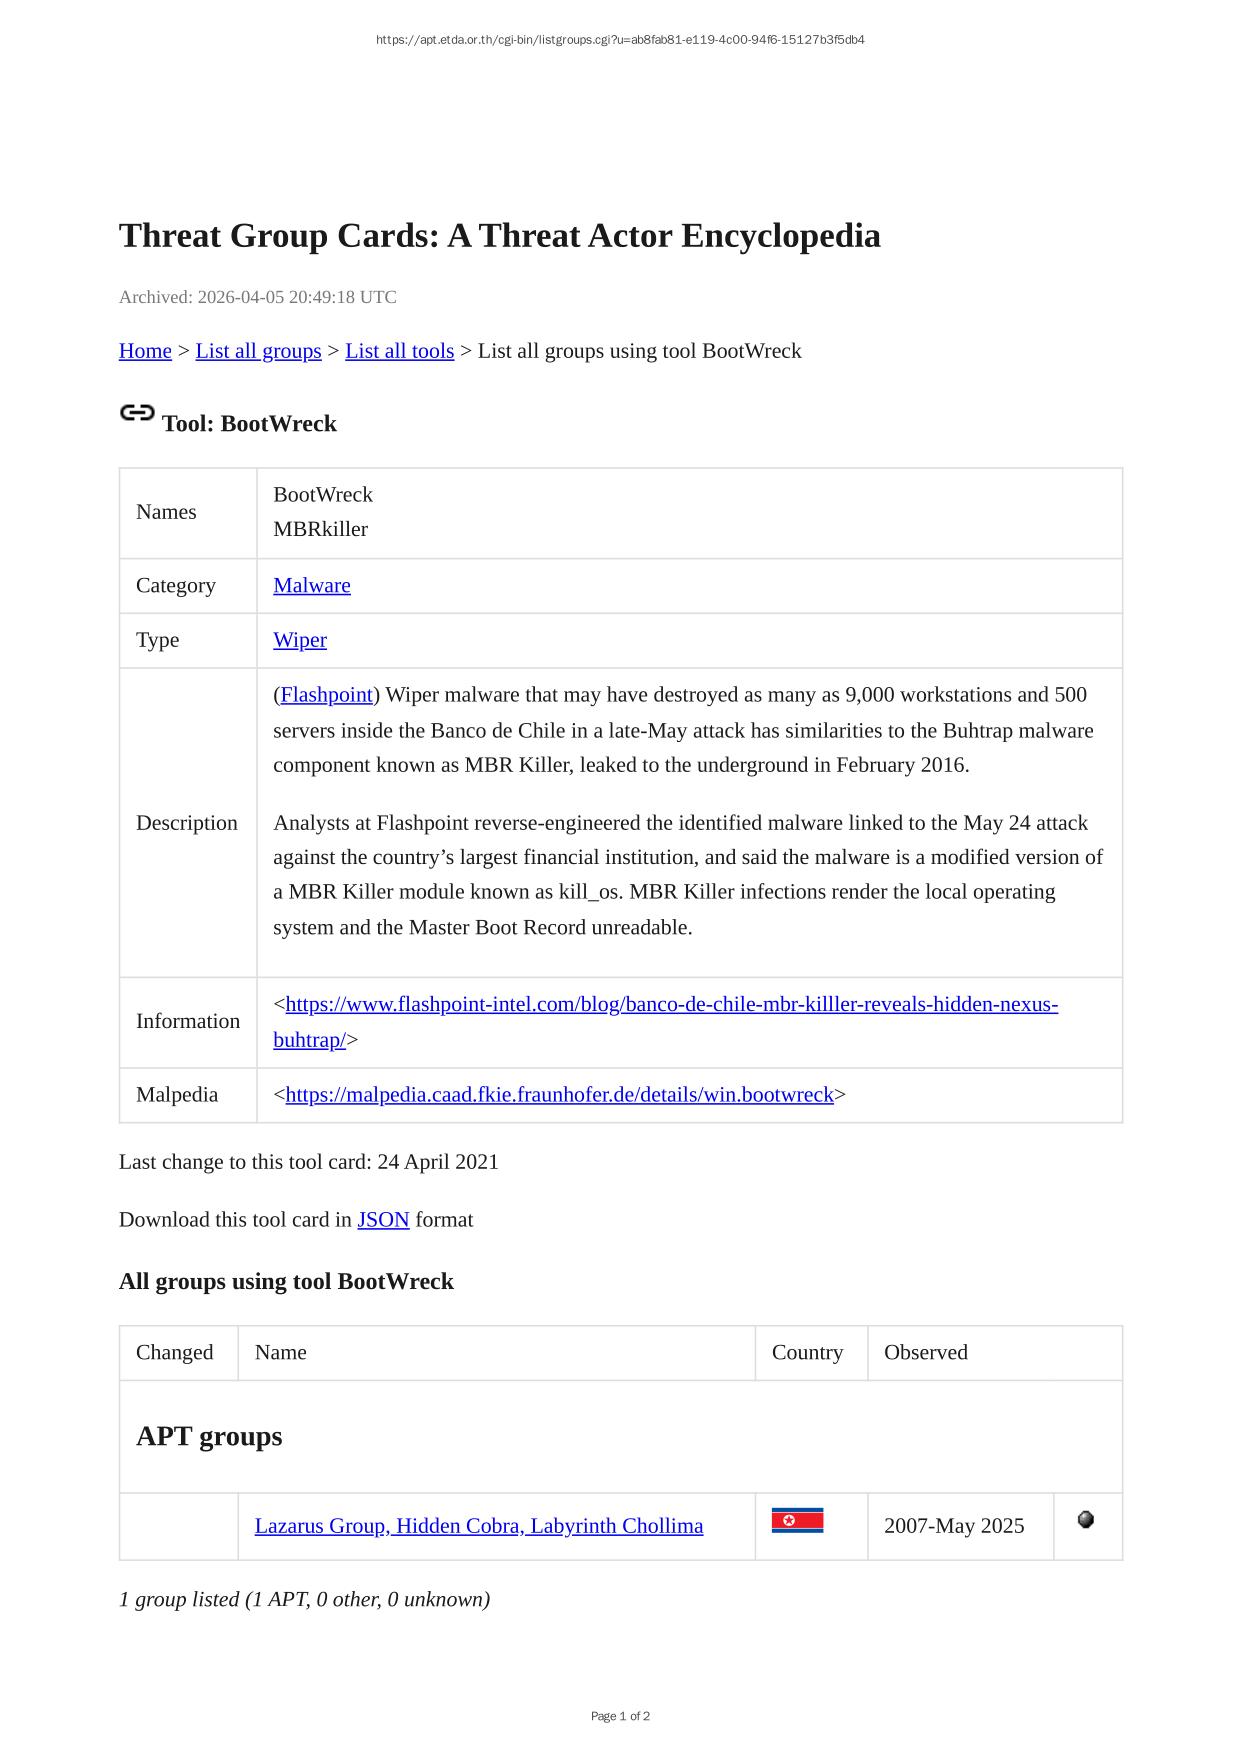Viewport: 1242px width, 1756px height.
Task: Click the Observed column header
Action: tap(925, 1353)
